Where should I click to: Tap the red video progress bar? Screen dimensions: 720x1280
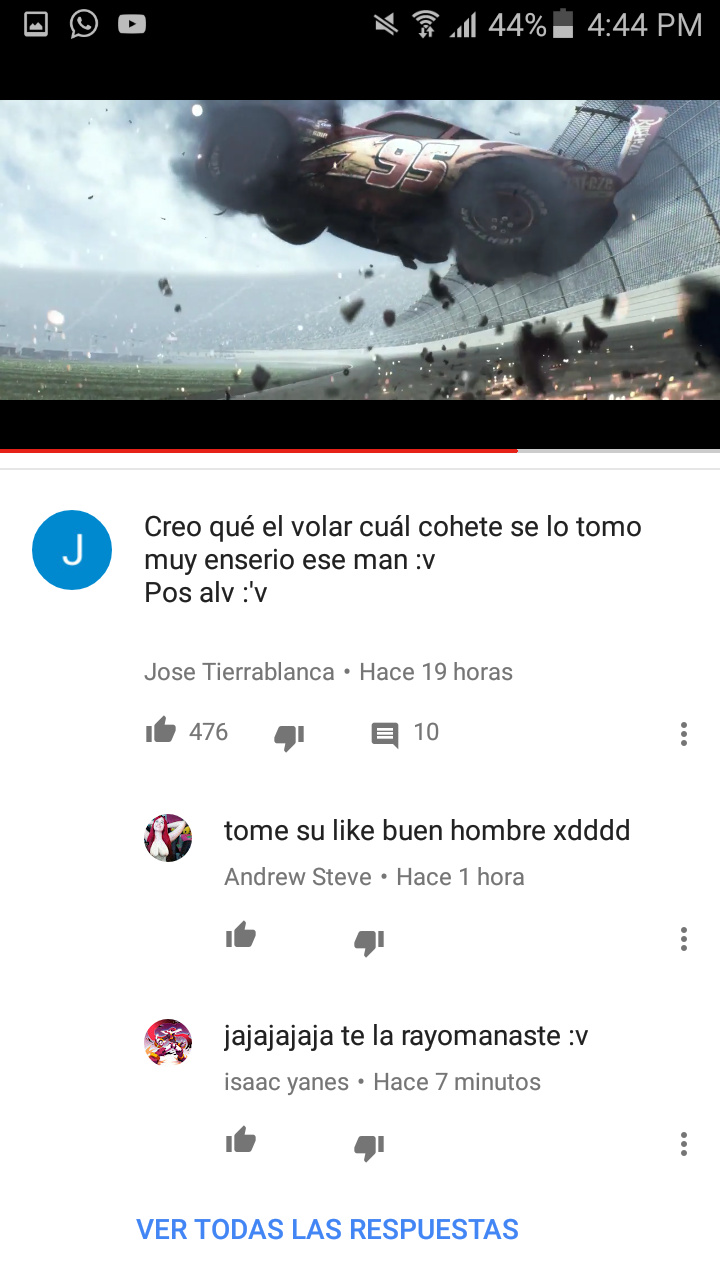(x=259, y=451)
